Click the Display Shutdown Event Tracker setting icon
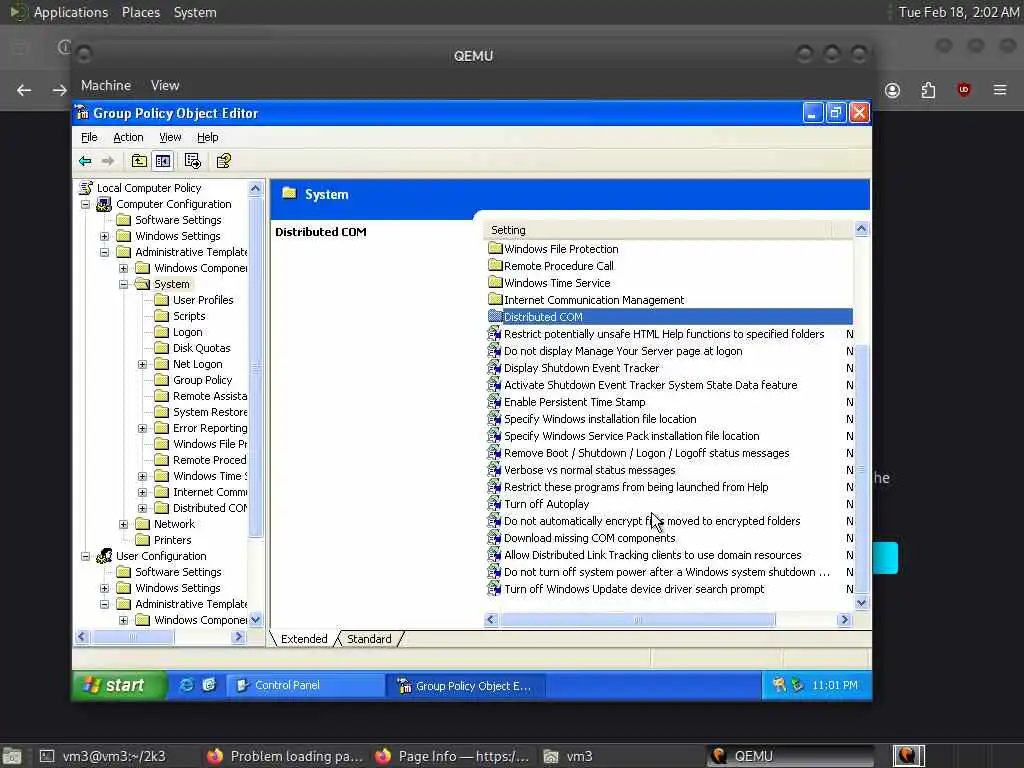 pos(494,368)
